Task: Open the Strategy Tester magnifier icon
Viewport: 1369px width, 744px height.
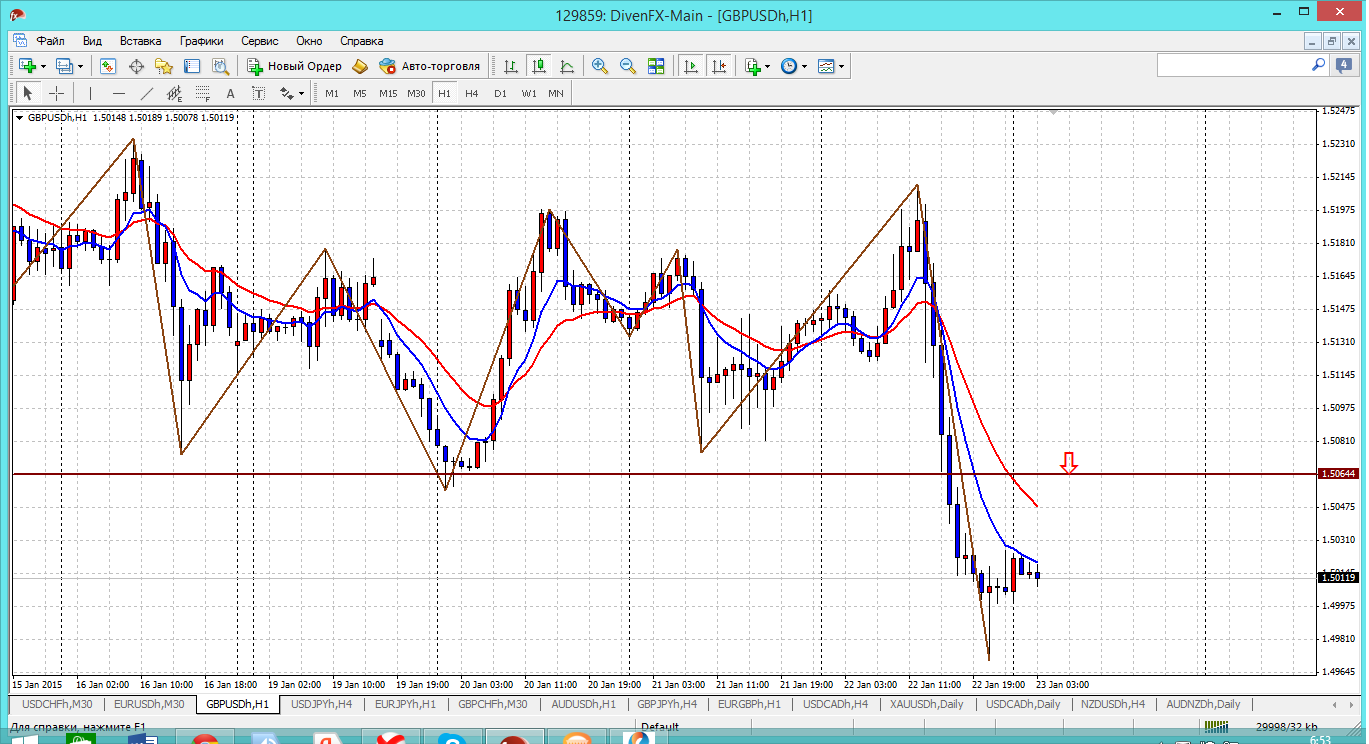Action: [x=221, y=66]
